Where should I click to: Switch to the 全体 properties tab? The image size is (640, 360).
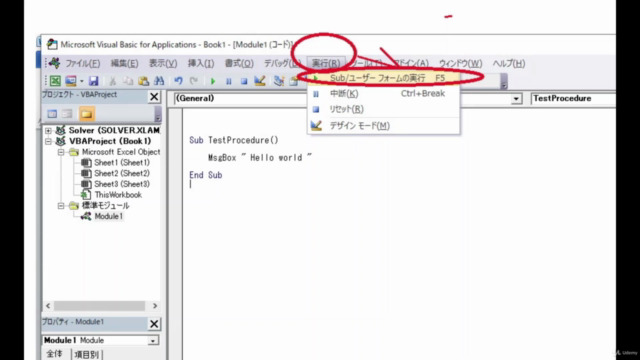[54, 354]
